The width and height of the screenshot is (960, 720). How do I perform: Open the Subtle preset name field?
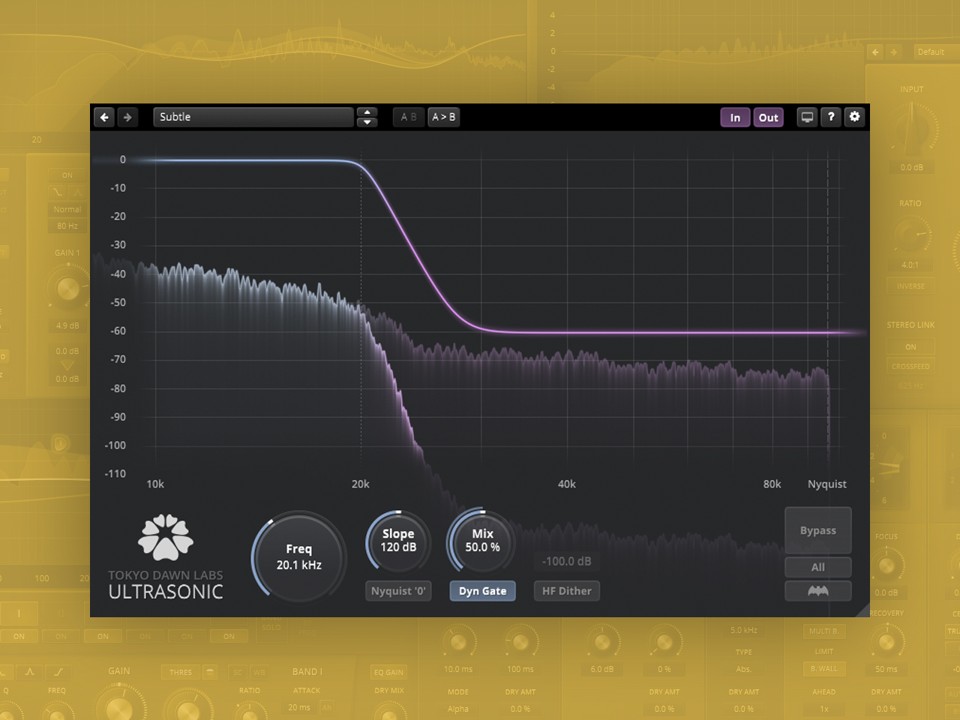tap(253, 117)
